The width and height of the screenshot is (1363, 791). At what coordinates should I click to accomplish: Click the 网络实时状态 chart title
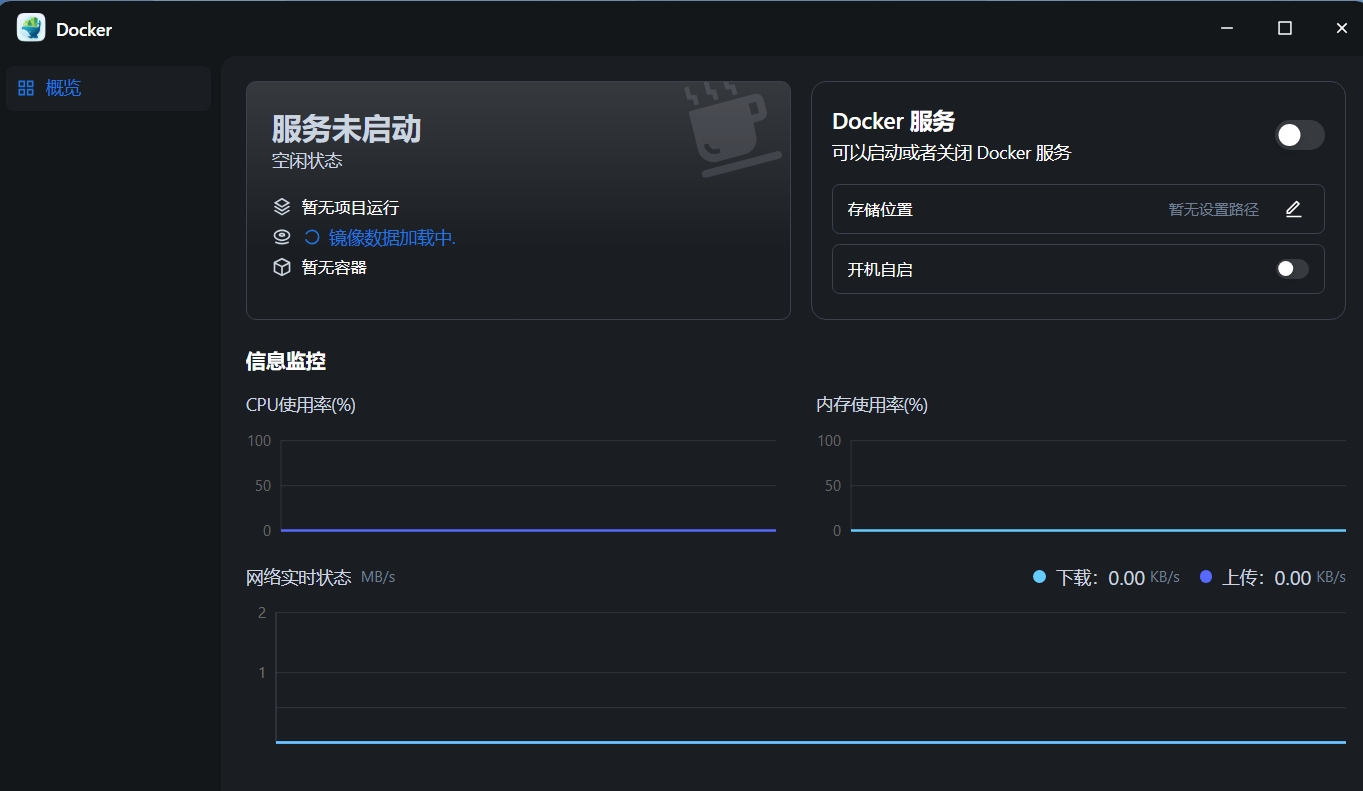[x=299, y=577]
